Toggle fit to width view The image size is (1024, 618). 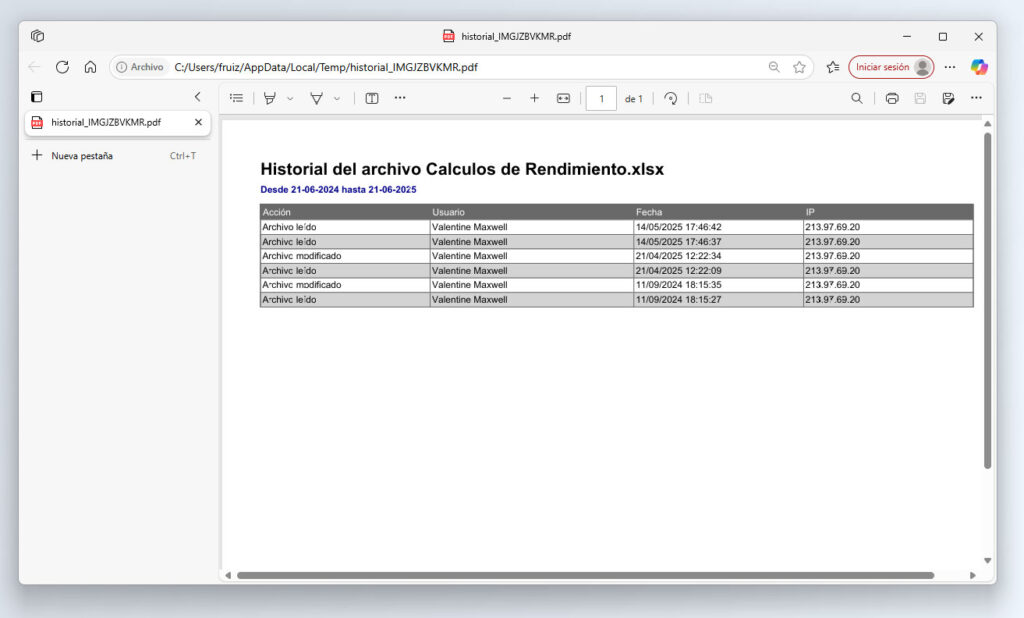click(x=563, y=98)
